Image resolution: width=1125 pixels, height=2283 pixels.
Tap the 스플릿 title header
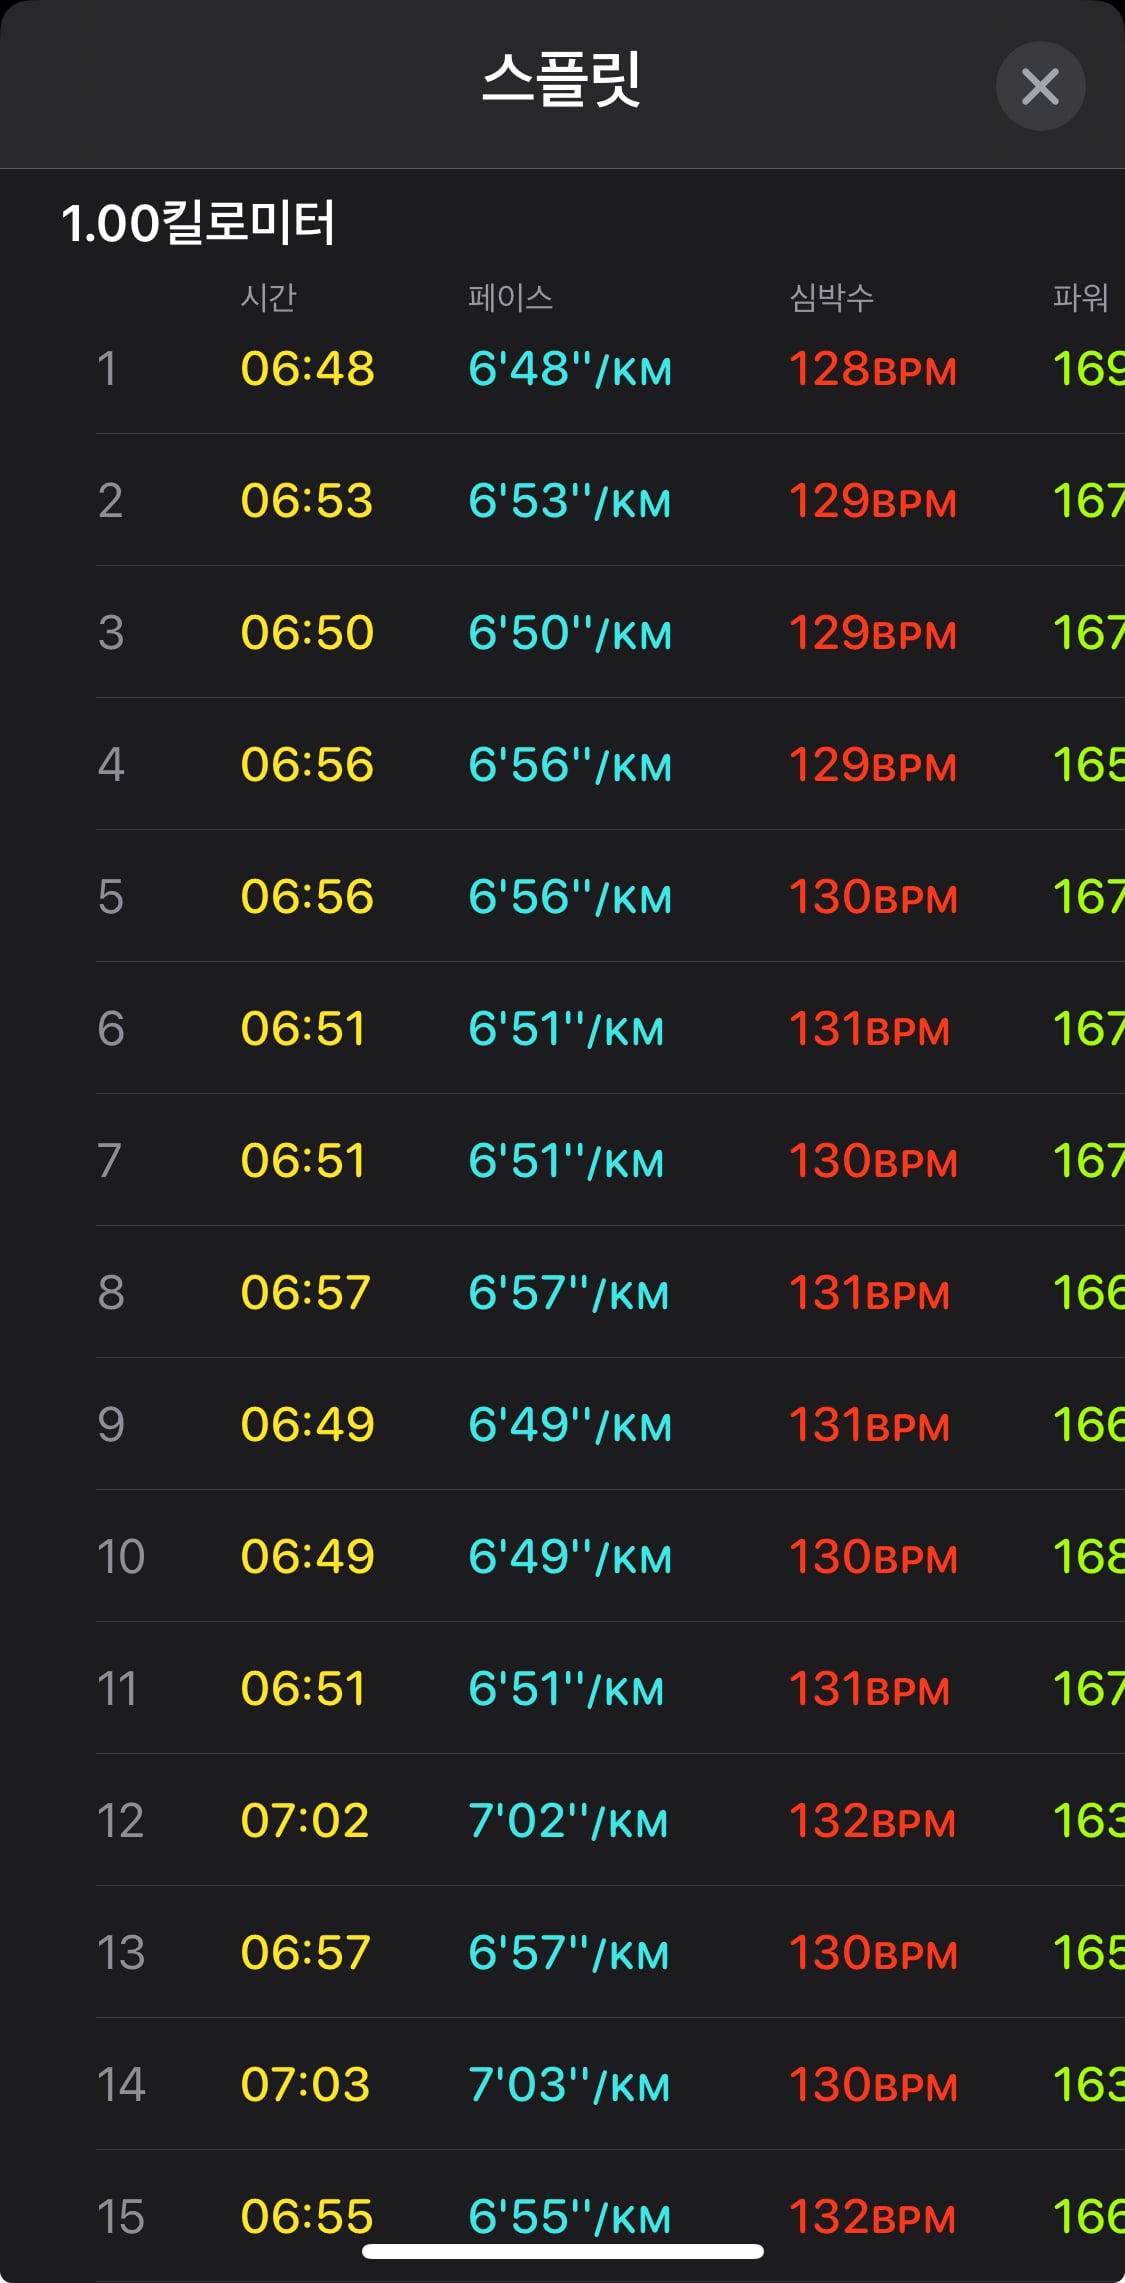(561, 80)
